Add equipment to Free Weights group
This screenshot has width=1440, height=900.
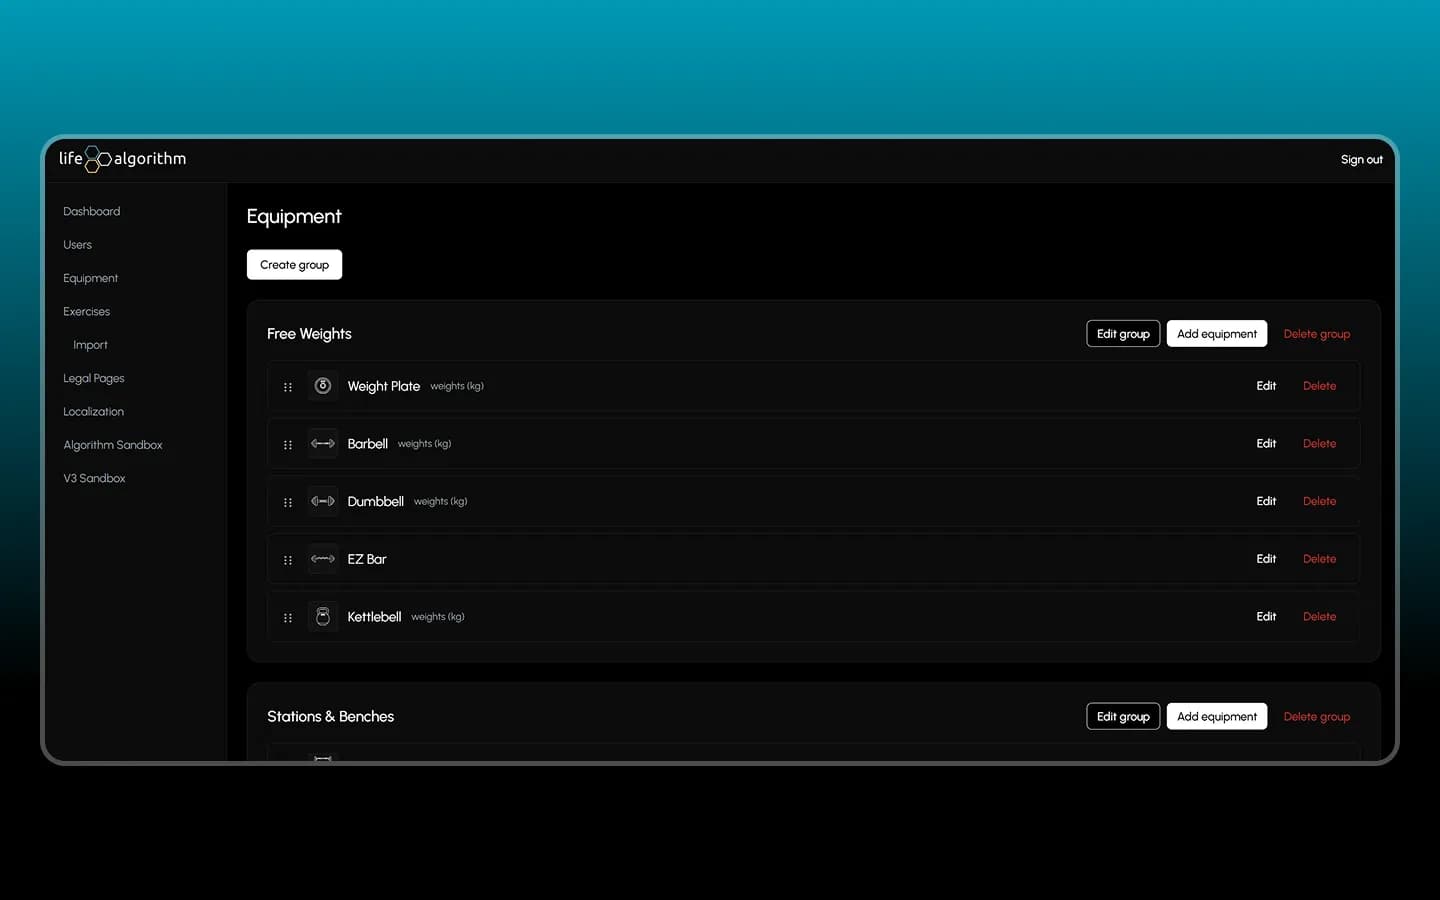[x=1217, y=334]
